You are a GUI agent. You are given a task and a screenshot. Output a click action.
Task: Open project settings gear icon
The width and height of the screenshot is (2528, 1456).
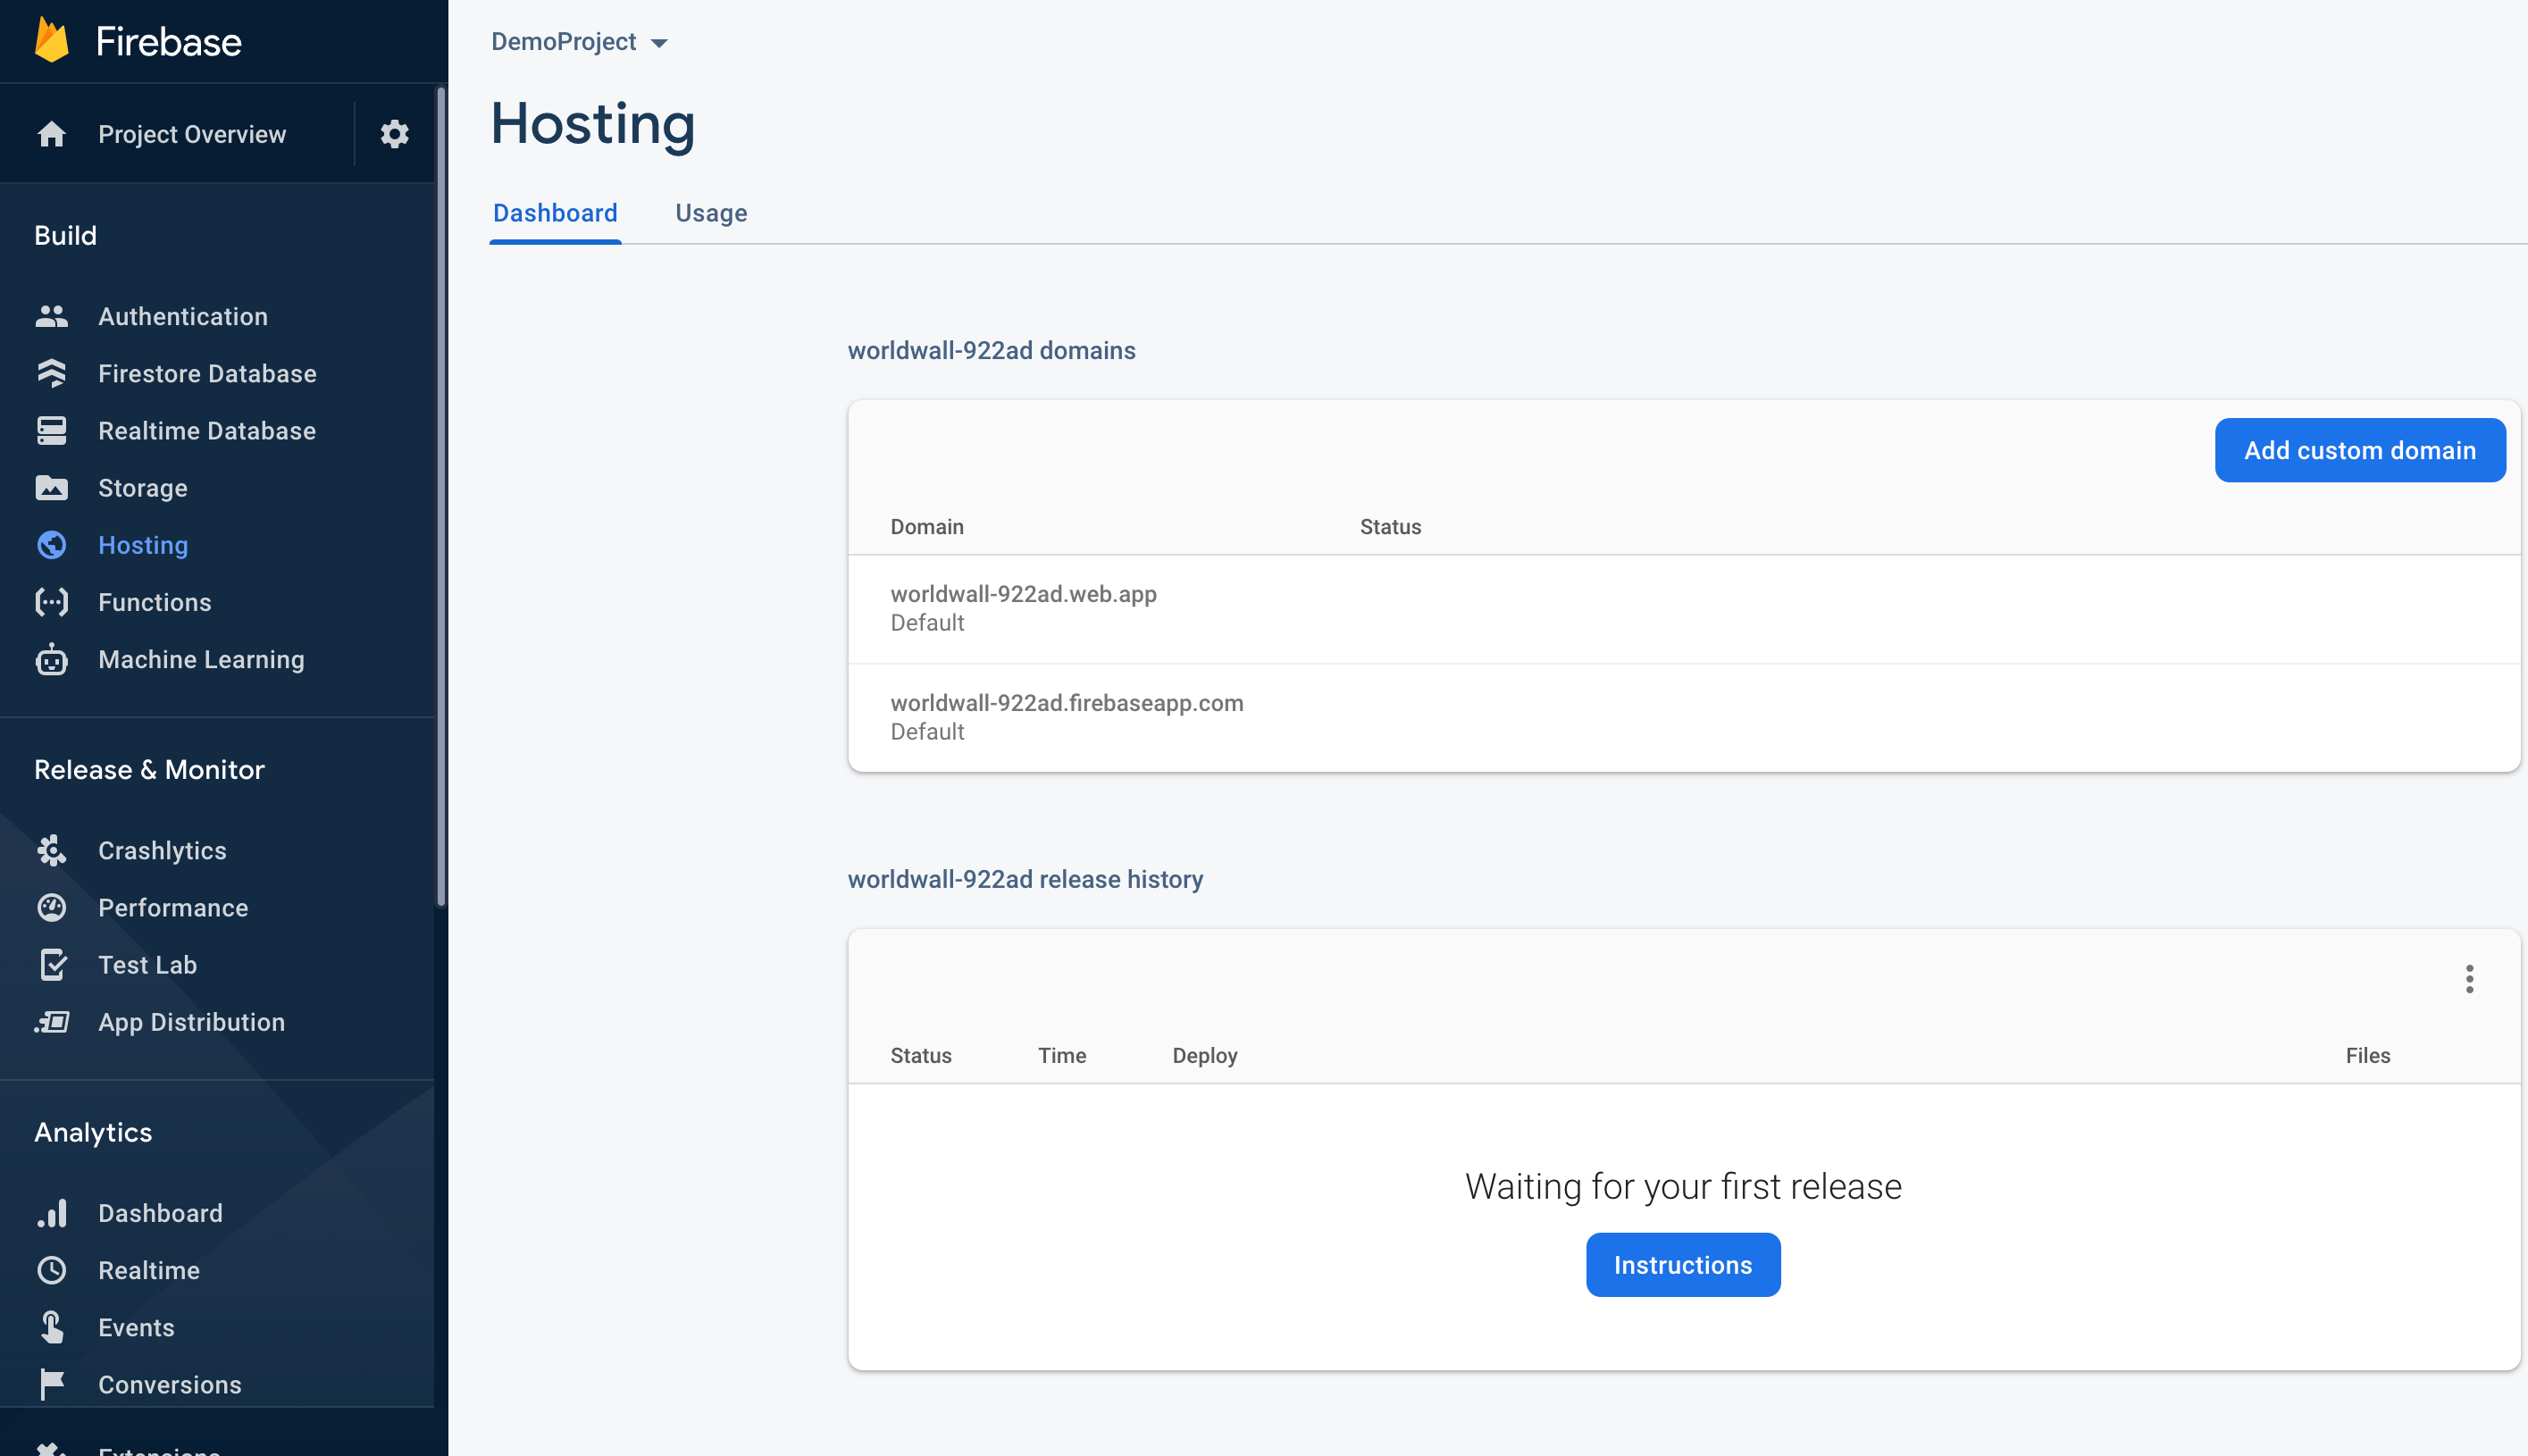[394, 134]
